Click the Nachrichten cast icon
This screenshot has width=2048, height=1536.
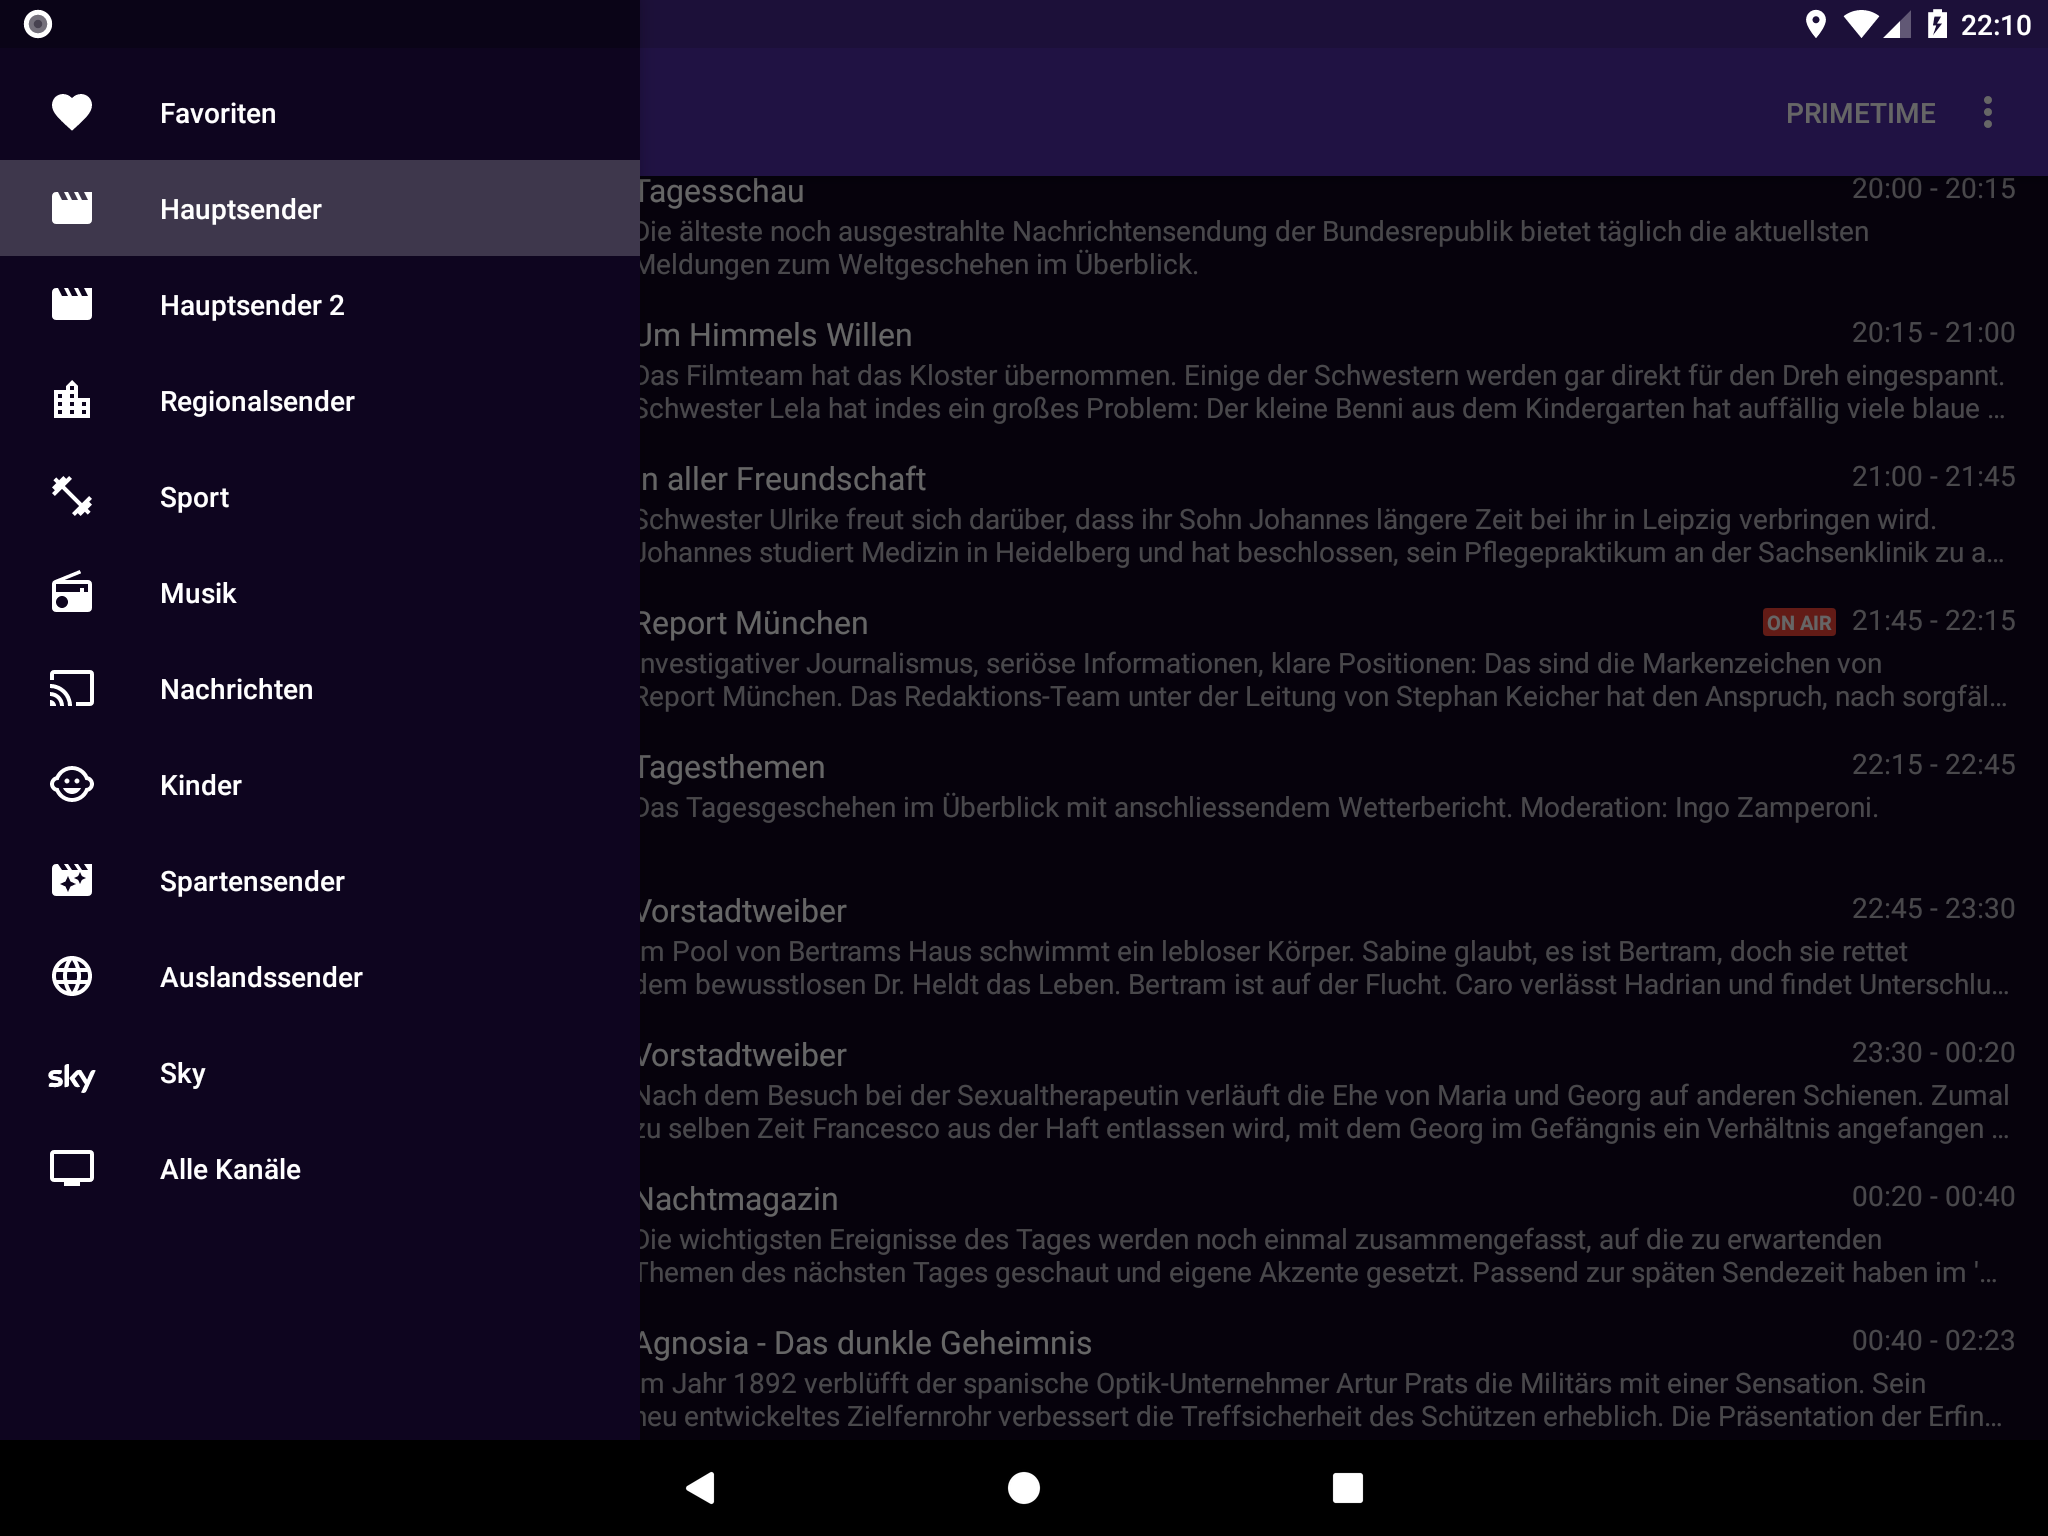71,689
